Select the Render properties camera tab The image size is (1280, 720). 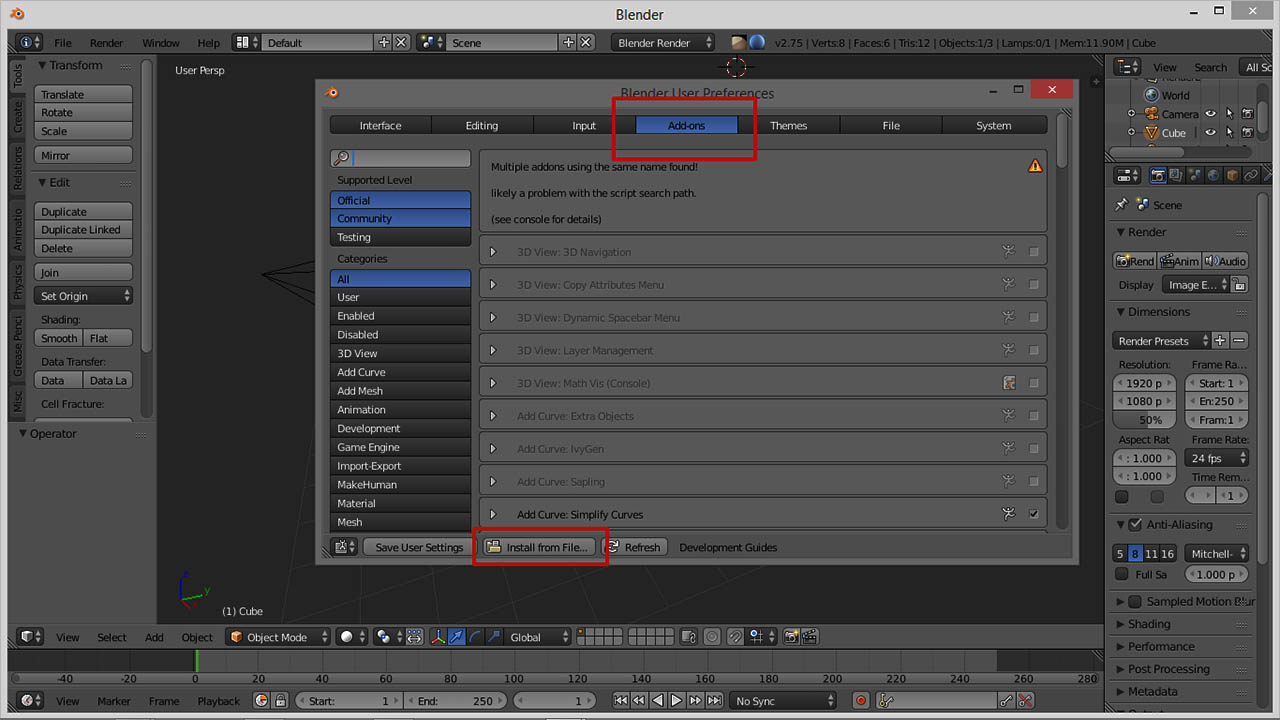pos(1158,176)
